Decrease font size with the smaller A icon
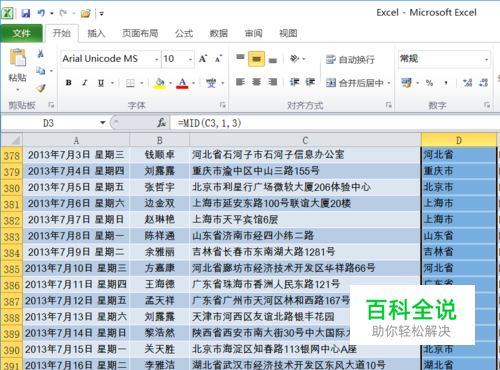 click(x=218, y=59)
